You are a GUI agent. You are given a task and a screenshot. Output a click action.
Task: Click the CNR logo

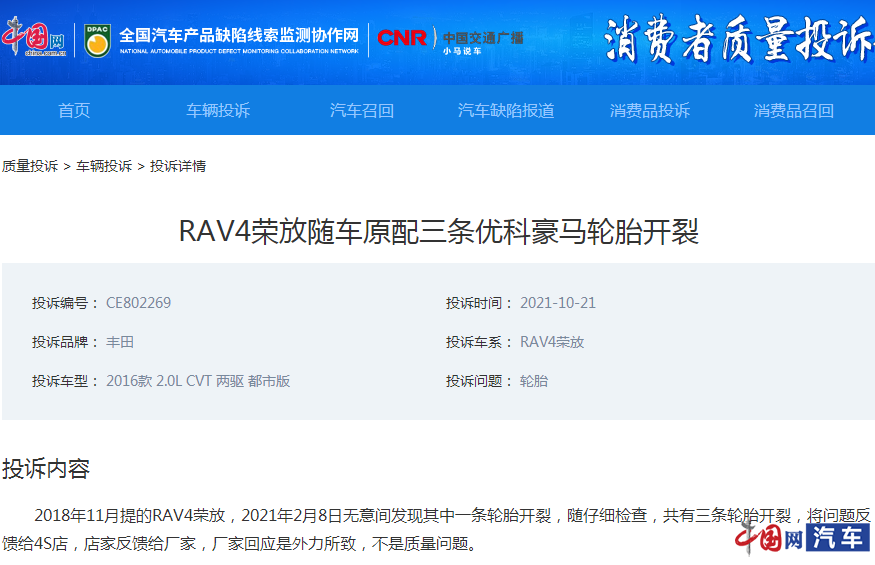[x=402, y=38]
